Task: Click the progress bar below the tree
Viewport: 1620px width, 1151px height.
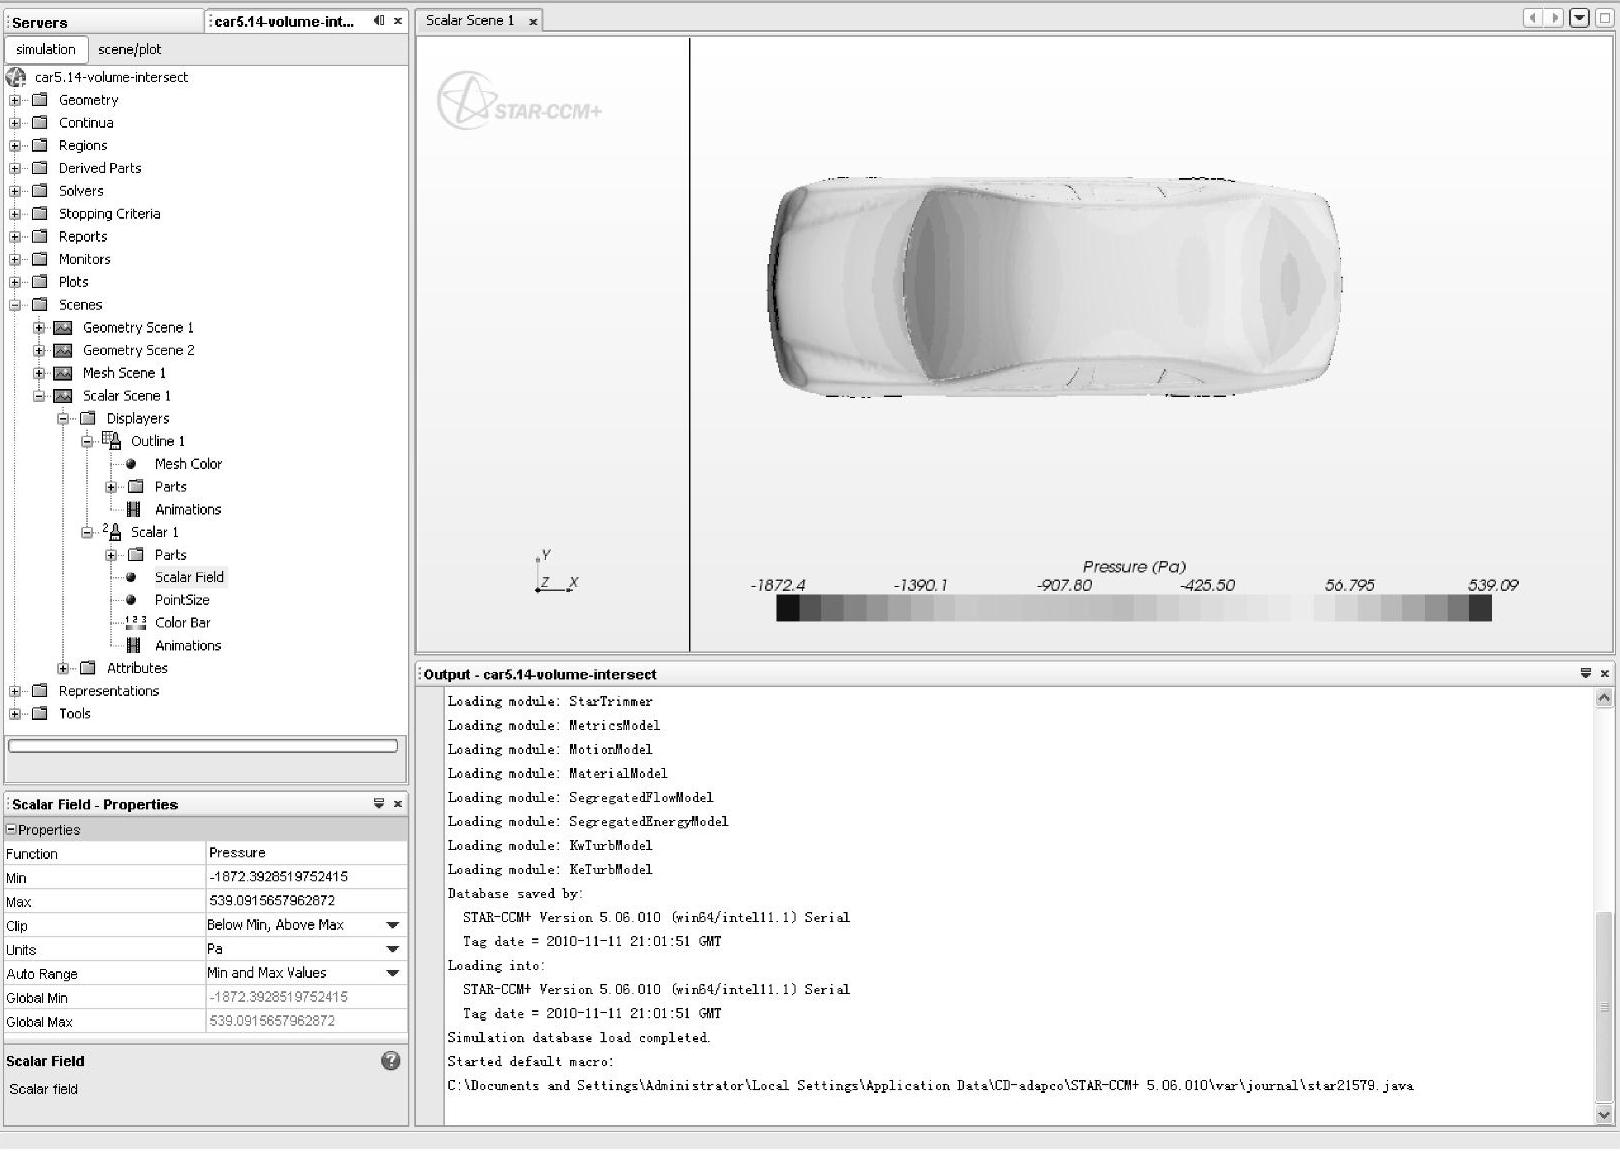Action: pos(203,745)
